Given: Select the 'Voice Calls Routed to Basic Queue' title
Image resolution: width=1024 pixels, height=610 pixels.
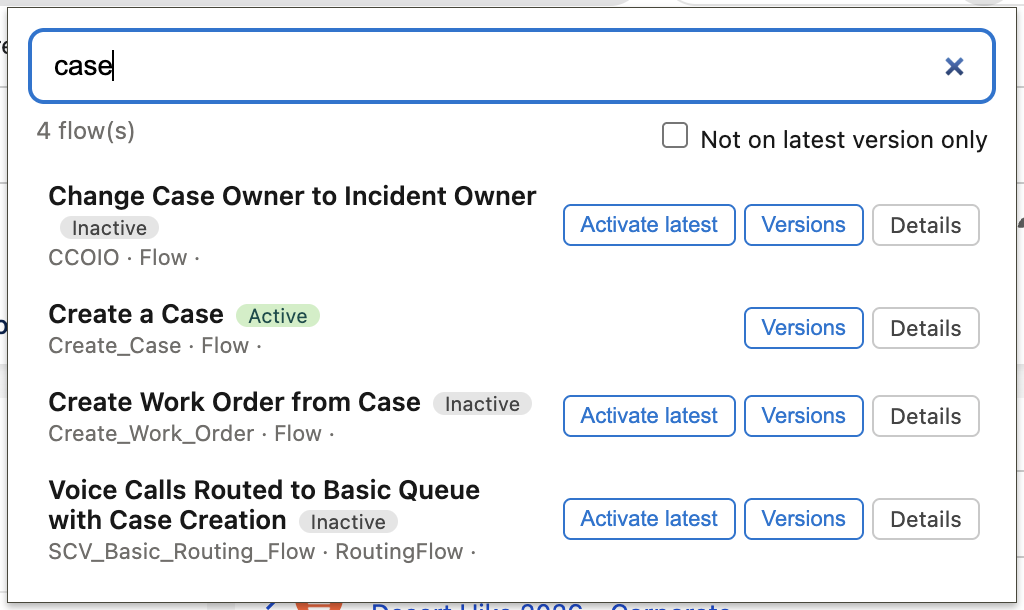Looking at the screenshot, I should point(264,505).
